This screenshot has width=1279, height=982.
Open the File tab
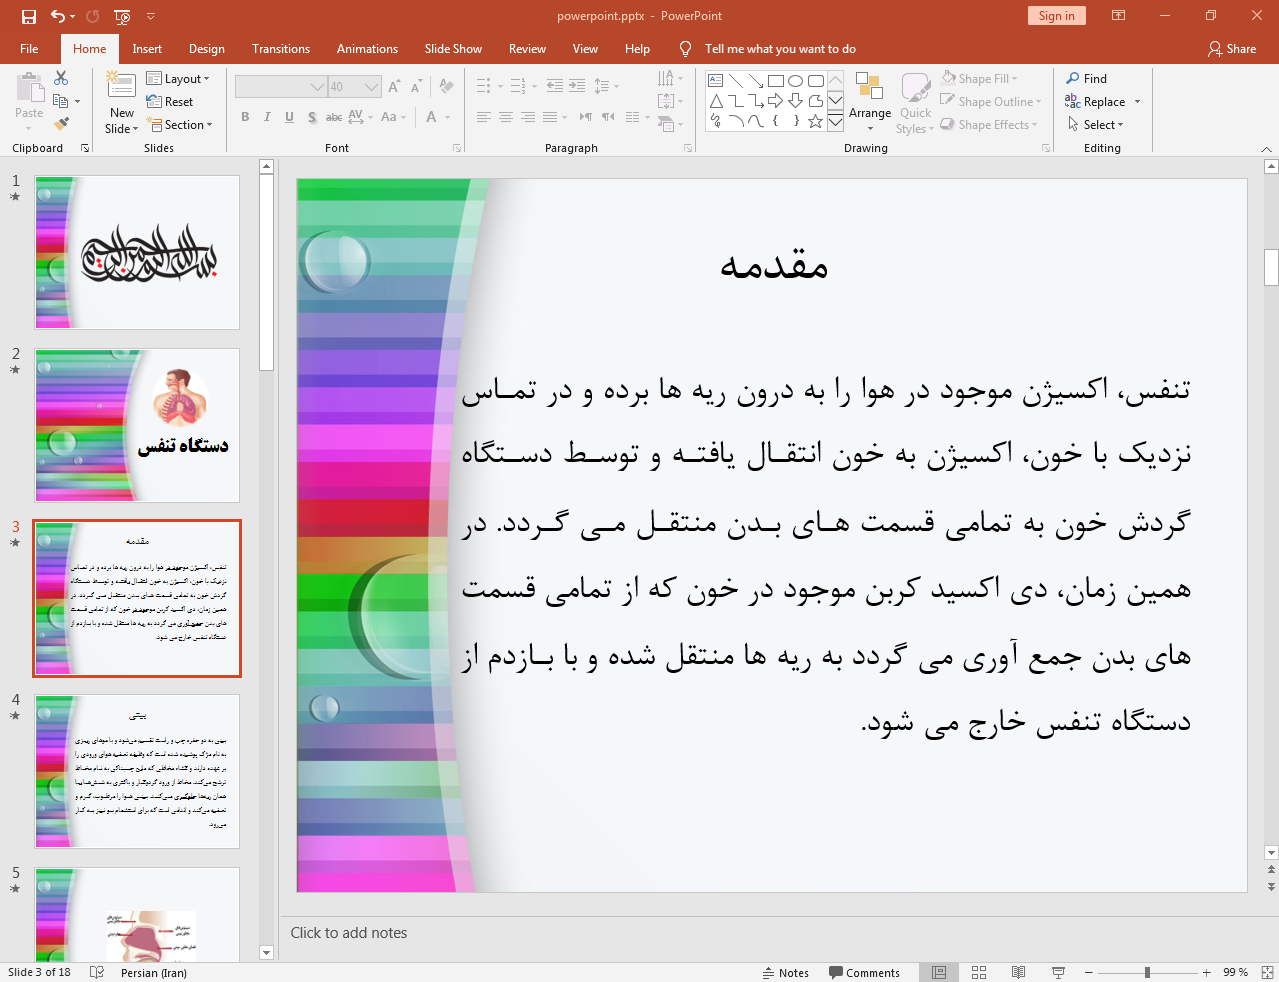(29, 49)
